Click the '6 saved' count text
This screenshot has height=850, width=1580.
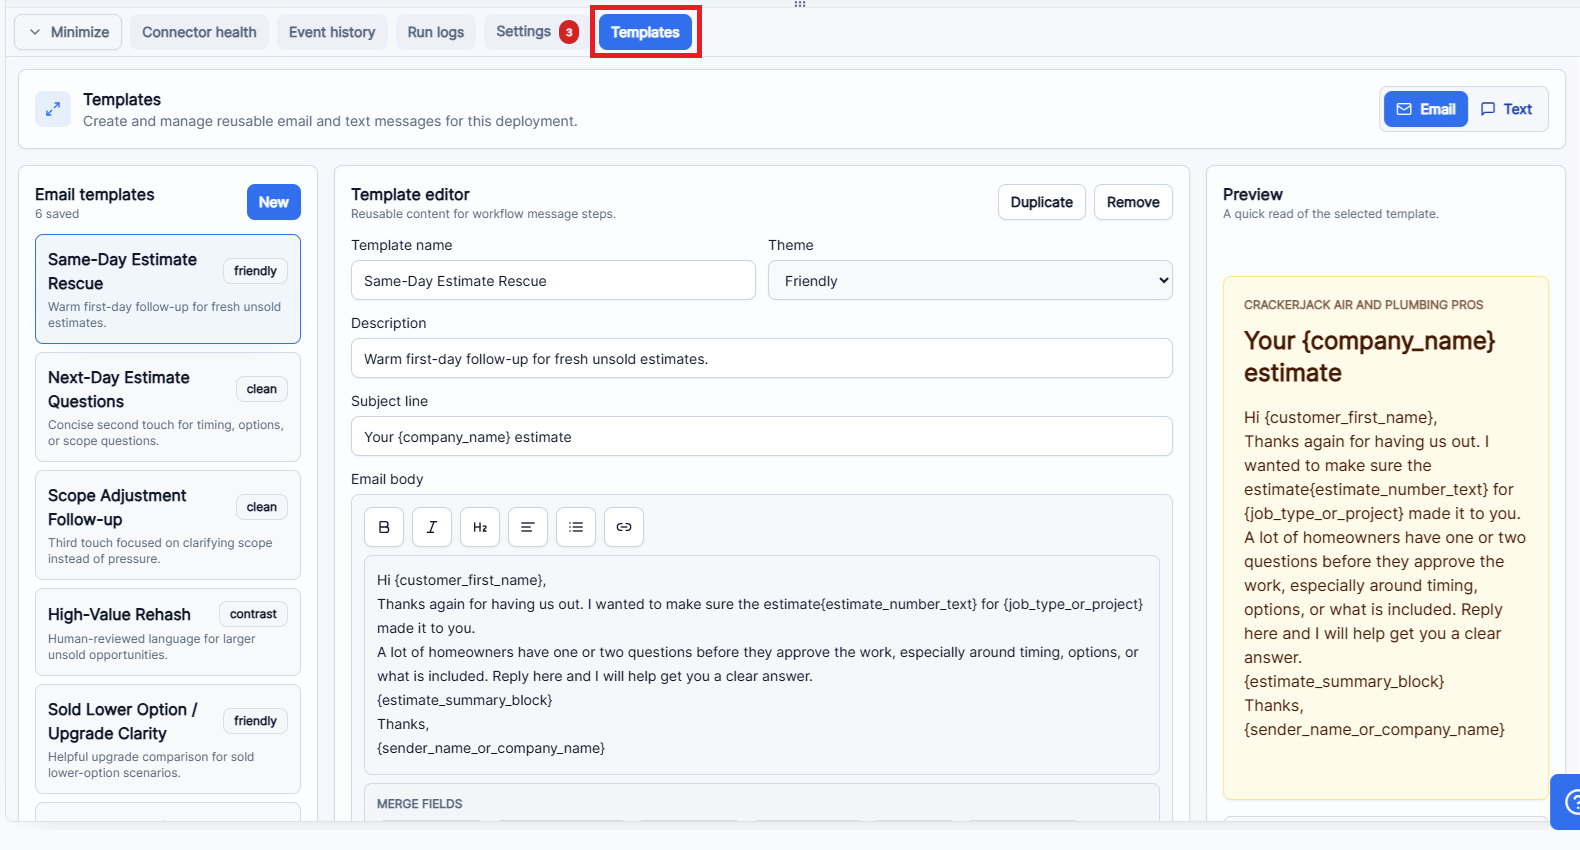tap(57, 214)
